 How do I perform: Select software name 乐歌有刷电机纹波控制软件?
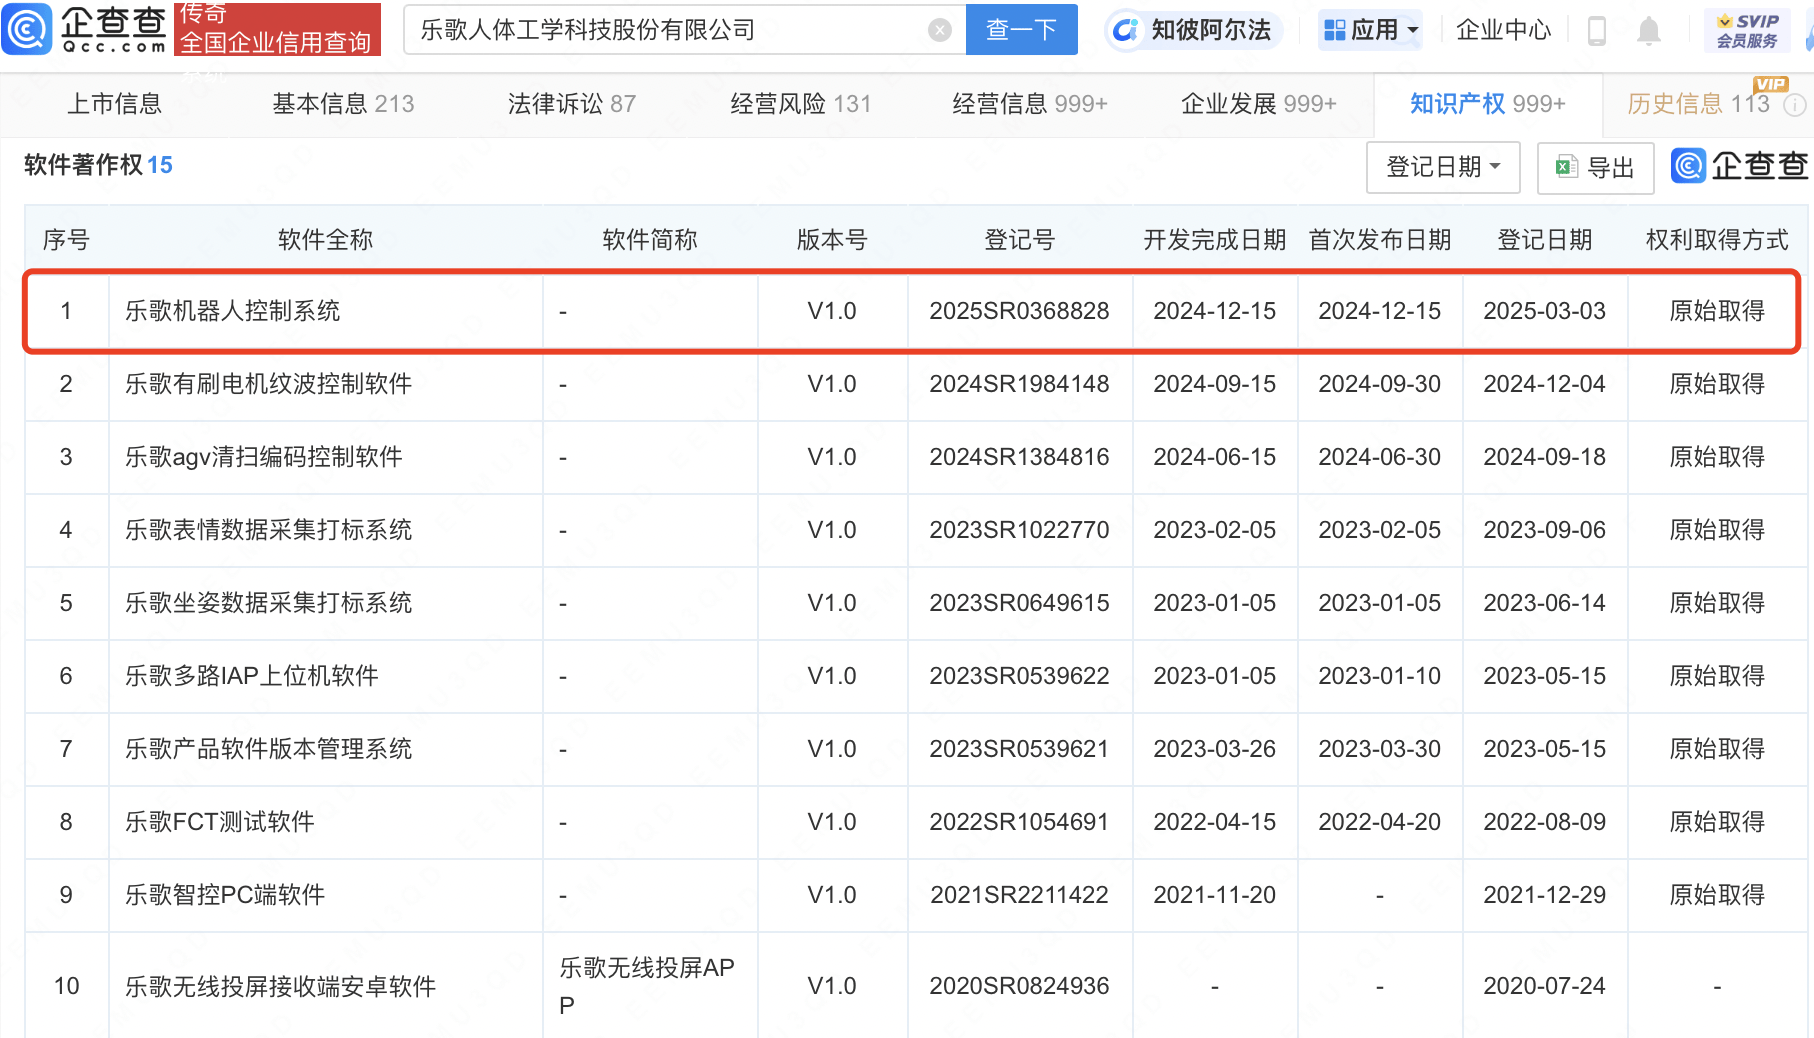[268, 384]
